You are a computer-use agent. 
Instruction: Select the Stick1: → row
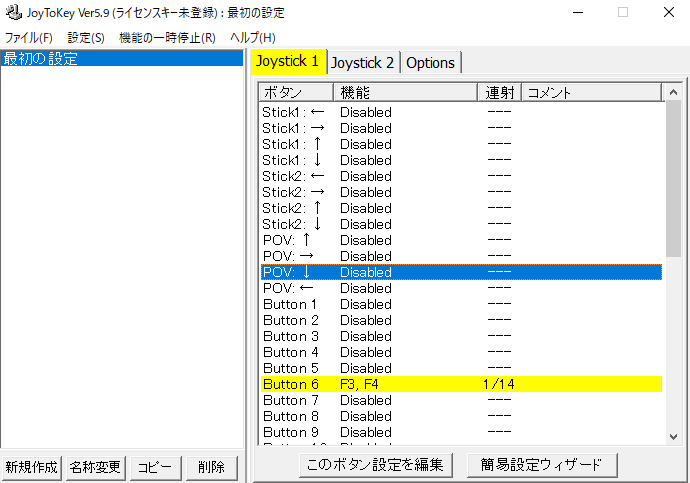click(461, 128)
